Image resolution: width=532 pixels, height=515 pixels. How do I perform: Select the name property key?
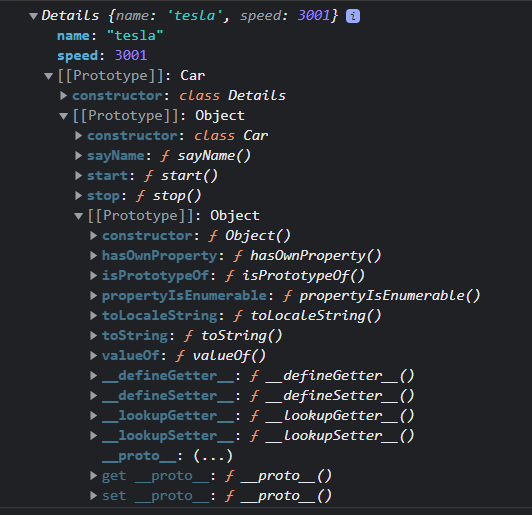73,36
